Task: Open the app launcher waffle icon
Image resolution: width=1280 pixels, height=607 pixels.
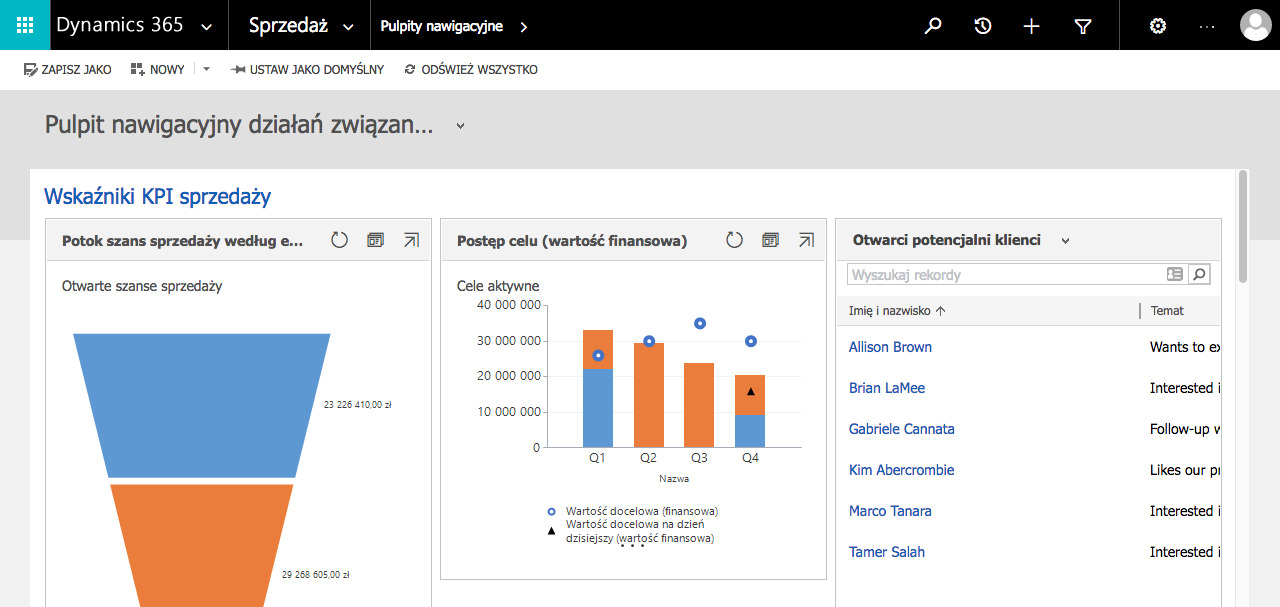Action: 25,25
